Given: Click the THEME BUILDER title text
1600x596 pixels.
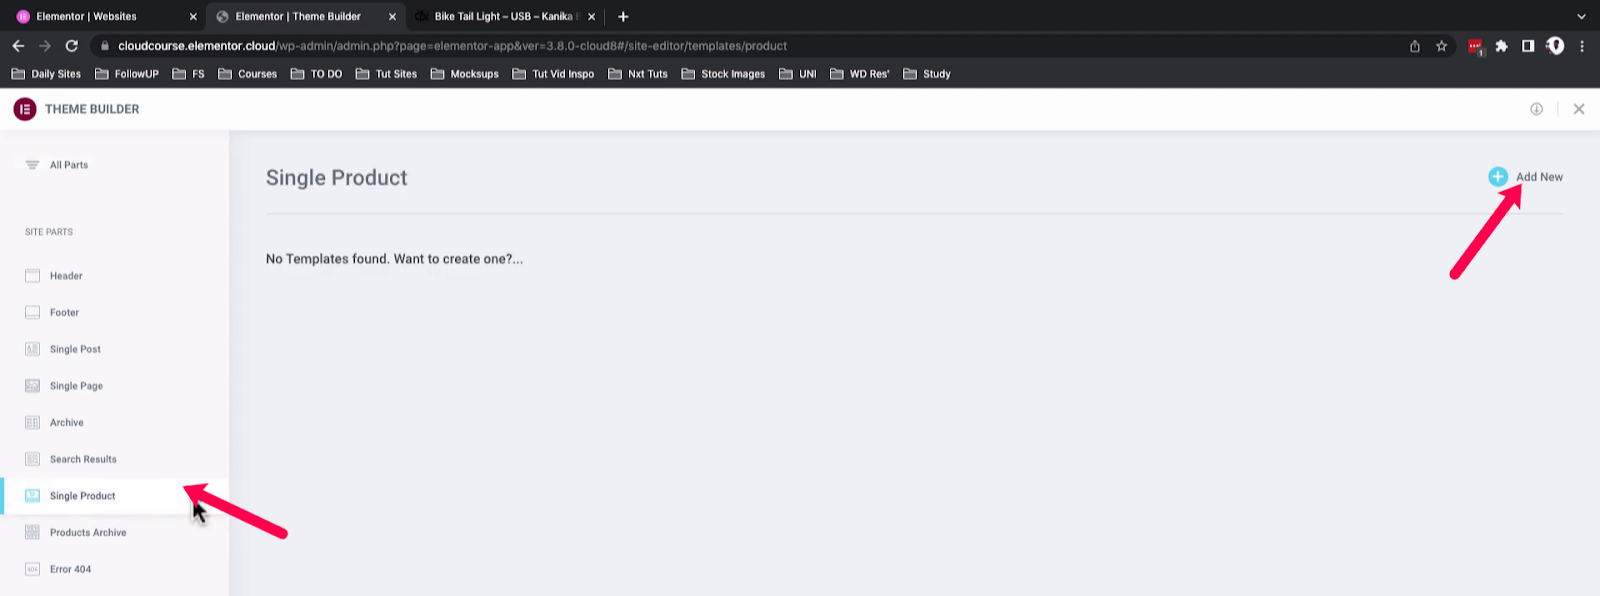Looking at the screenshot, I should pos(92,109).
